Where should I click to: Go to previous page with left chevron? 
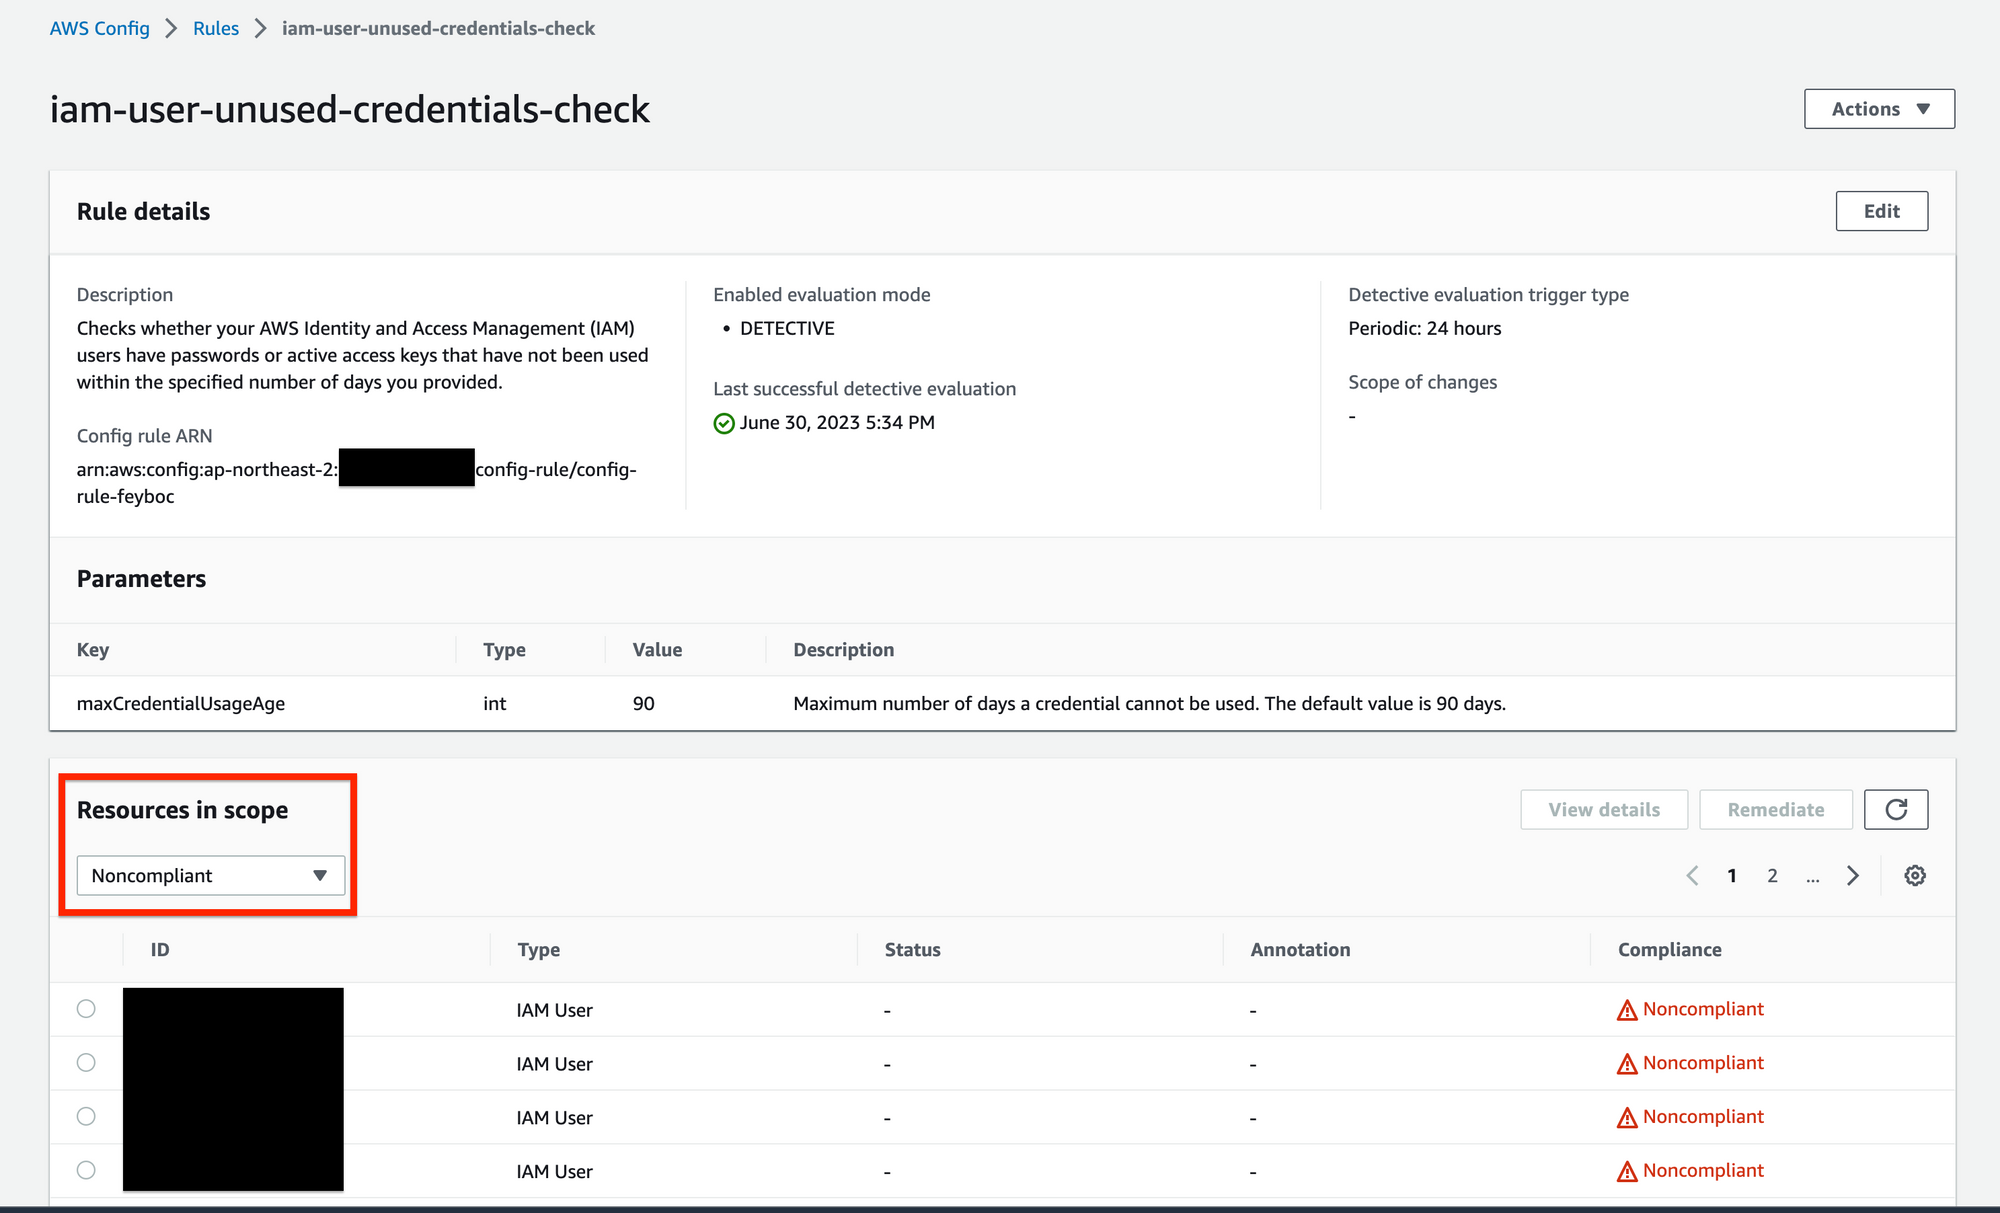[1692, 876]
